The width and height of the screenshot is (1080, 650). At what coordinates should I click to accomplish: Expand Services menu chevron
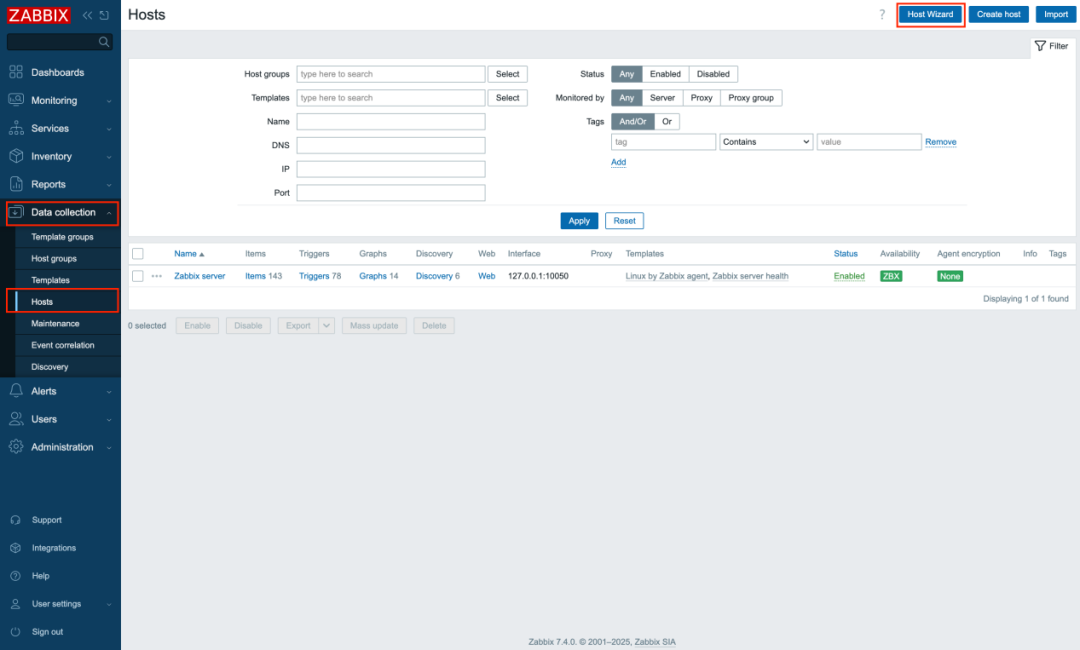[109, 129]
